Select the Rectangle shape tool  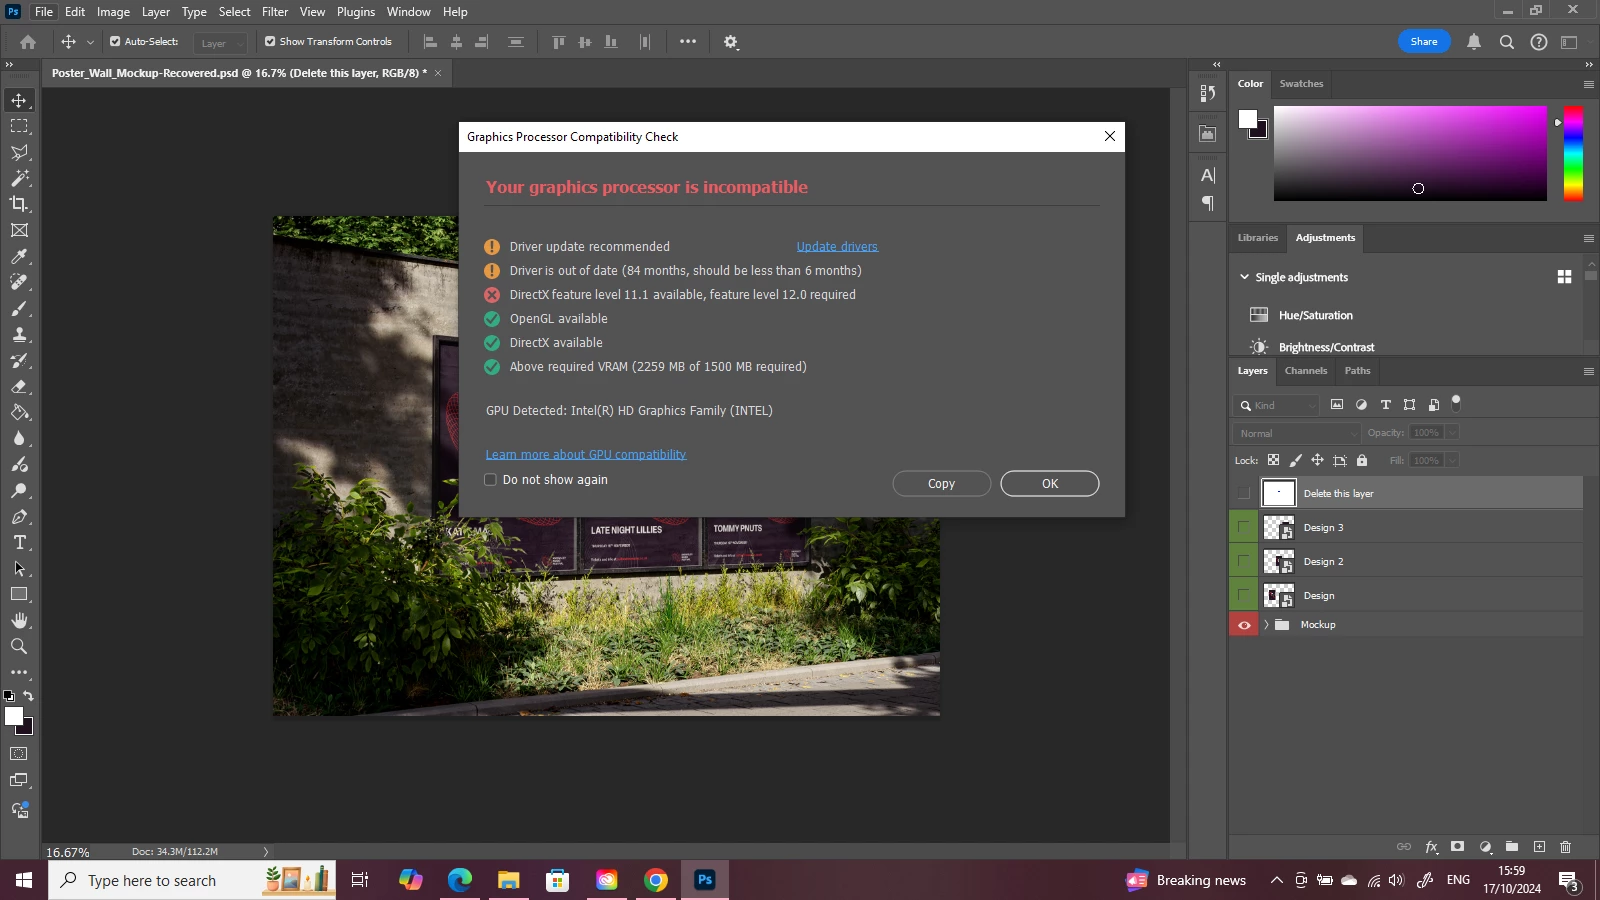[19, 594]
